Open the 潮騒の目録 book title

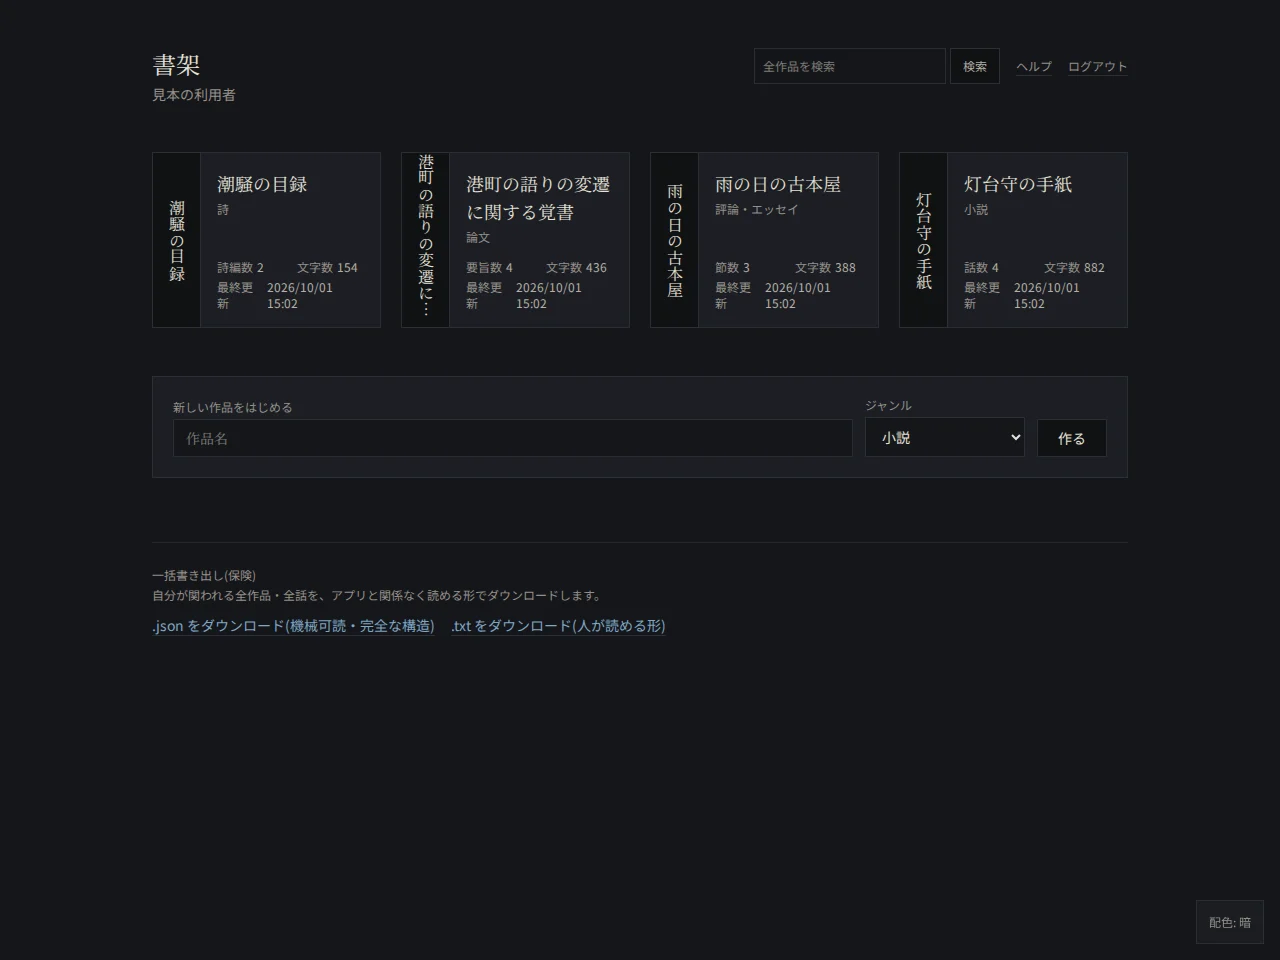[262, 184]
